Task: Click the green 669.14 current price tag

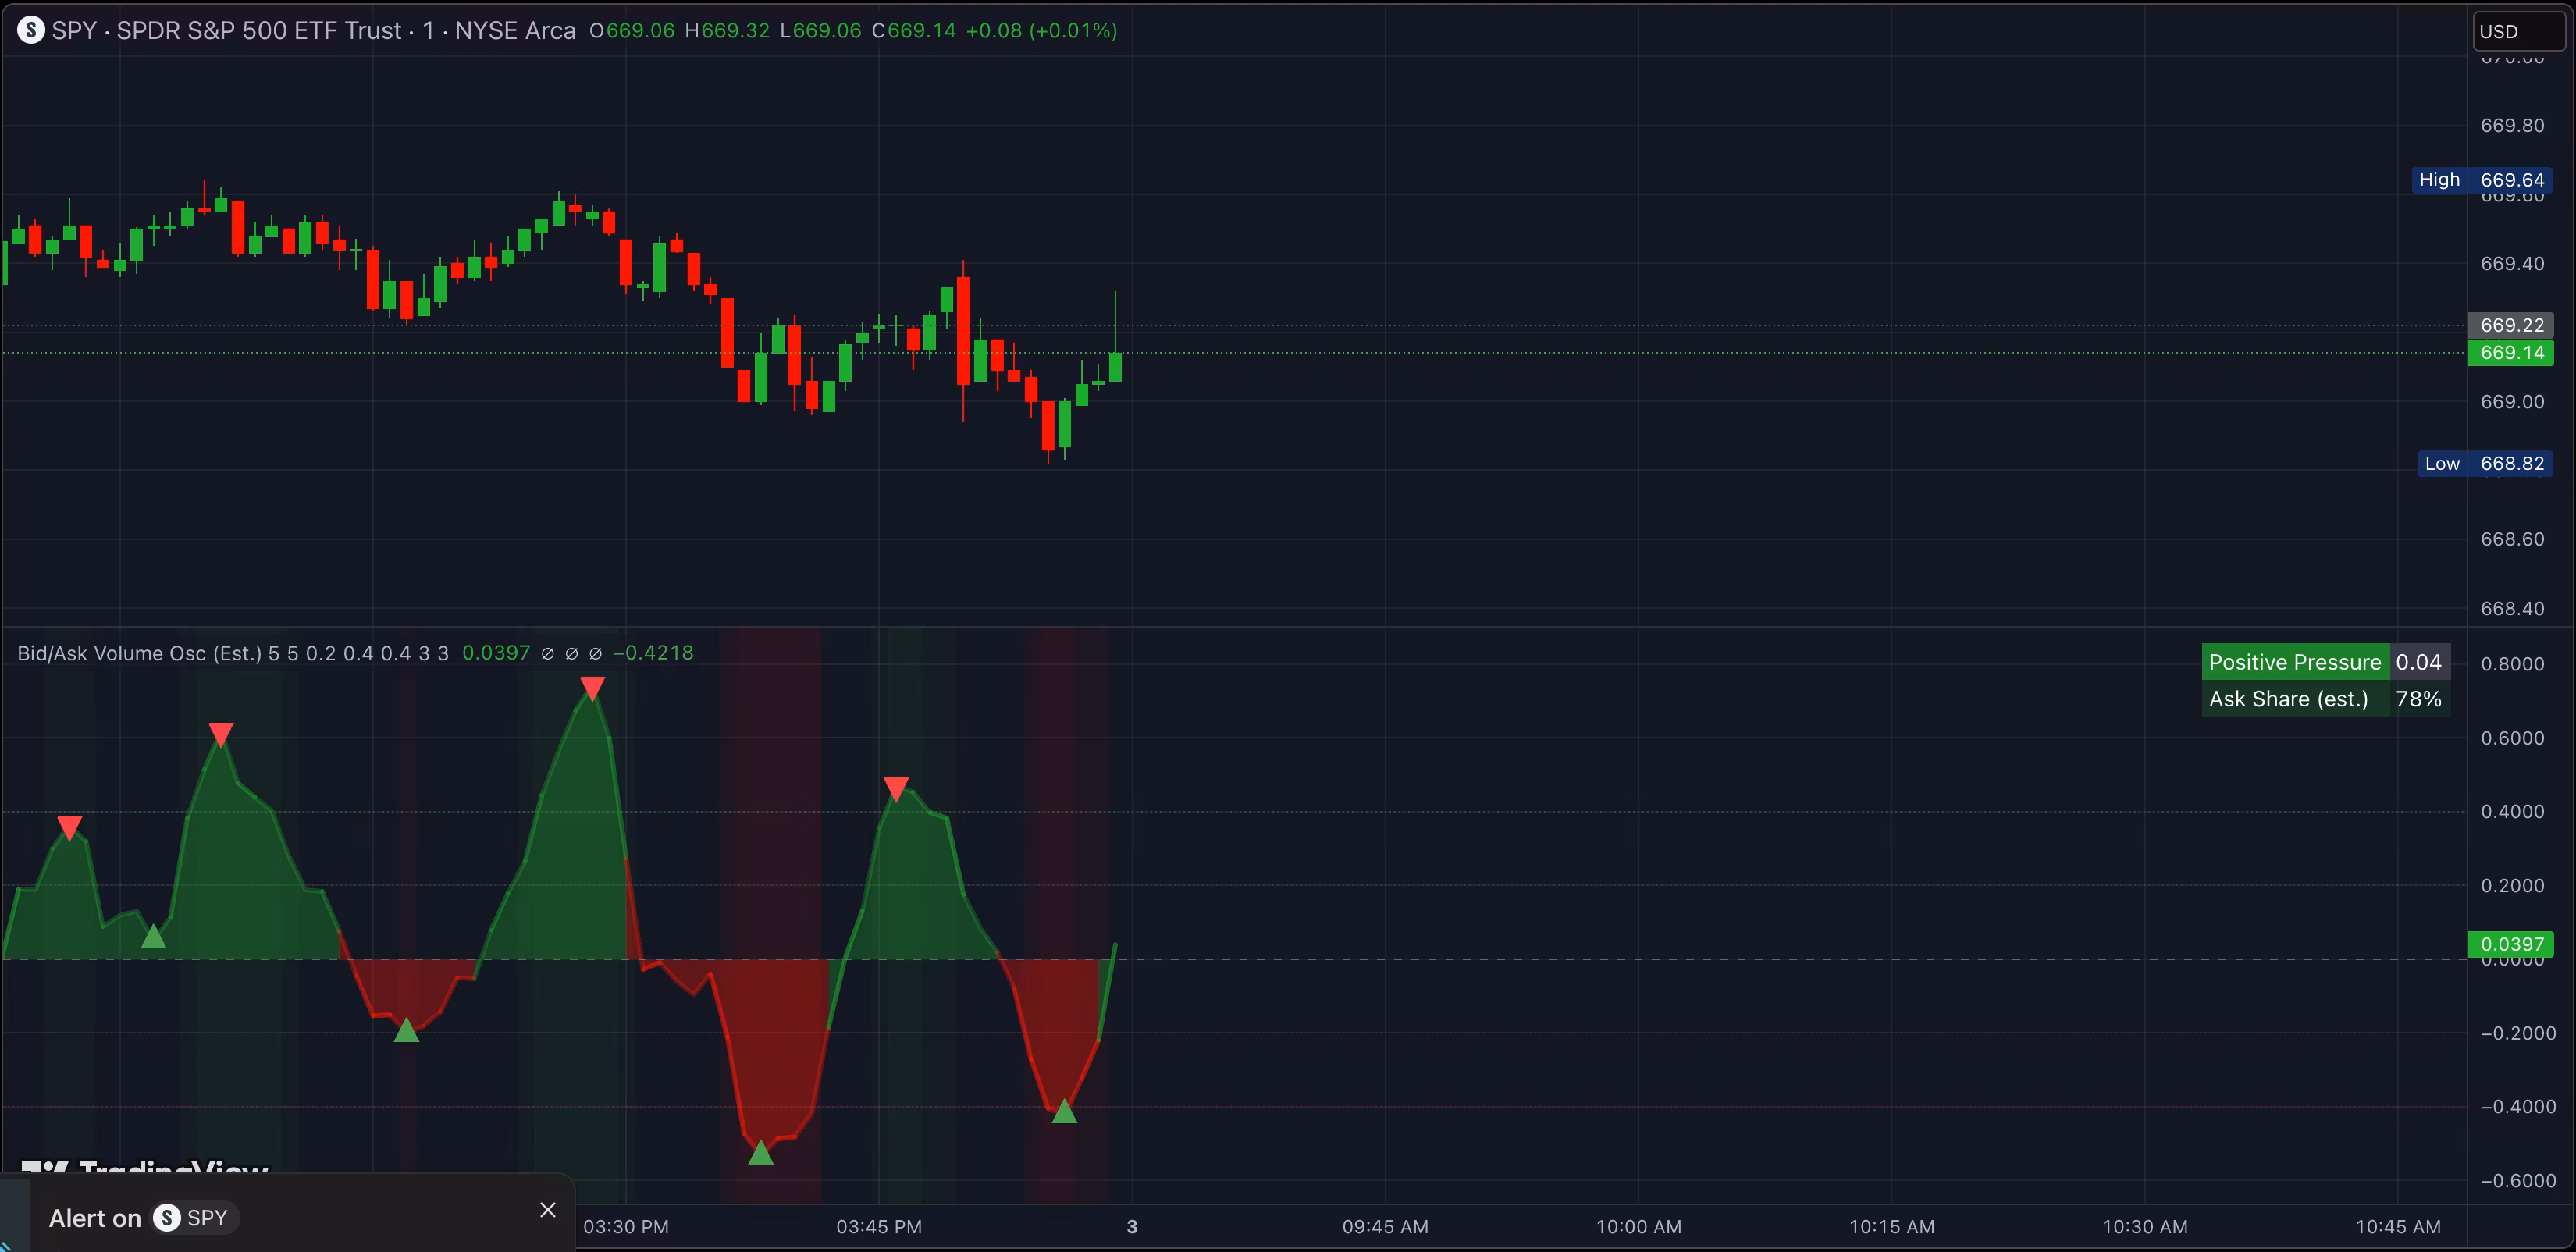Action: tap(2510, 353)
